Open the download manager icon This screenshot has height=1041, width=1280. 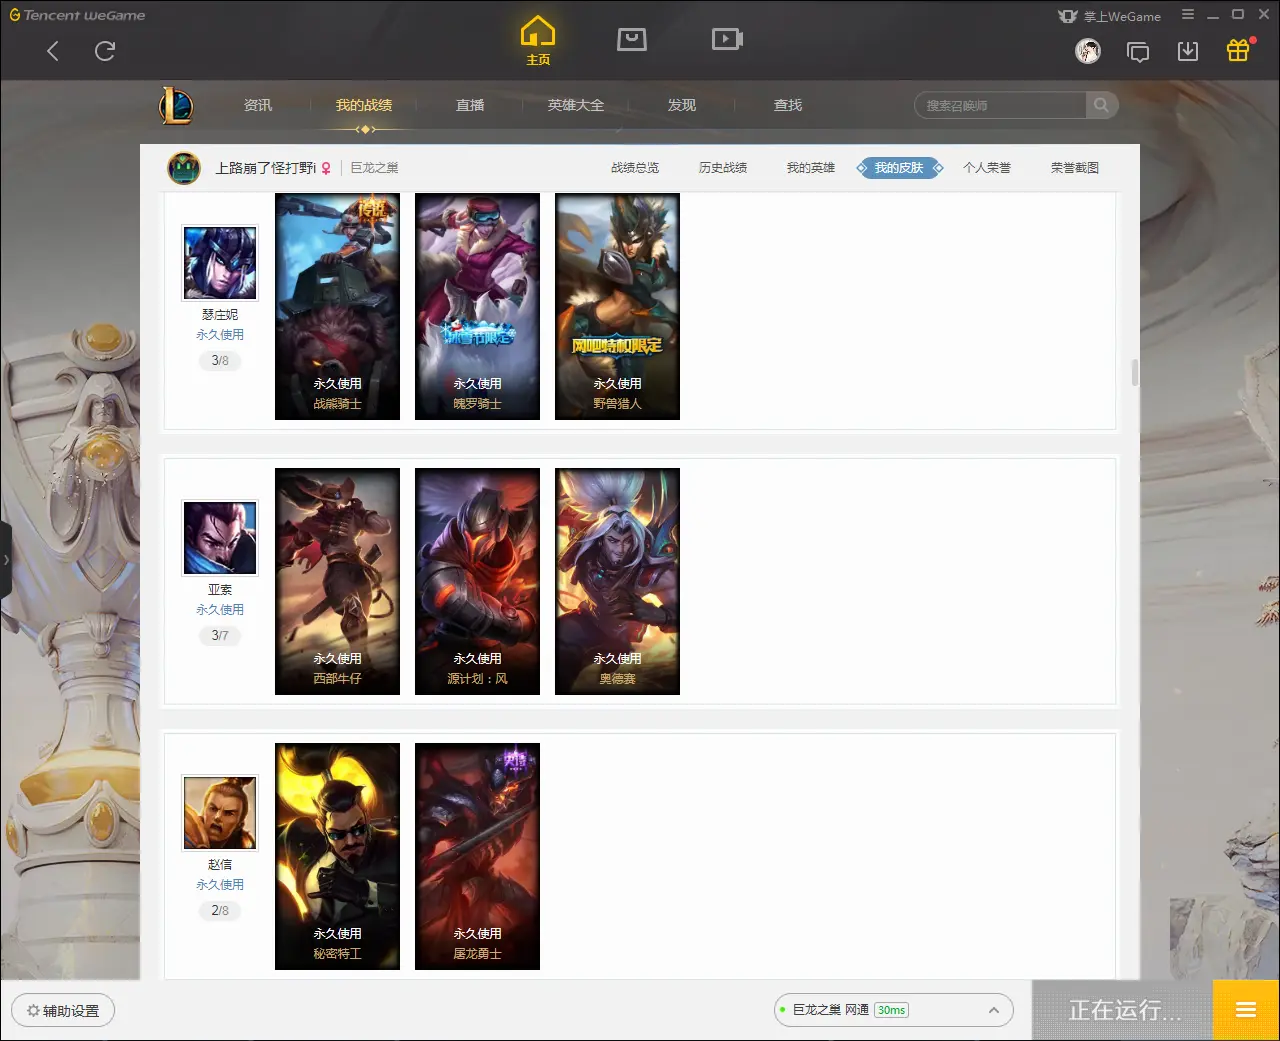point(1188,51)
